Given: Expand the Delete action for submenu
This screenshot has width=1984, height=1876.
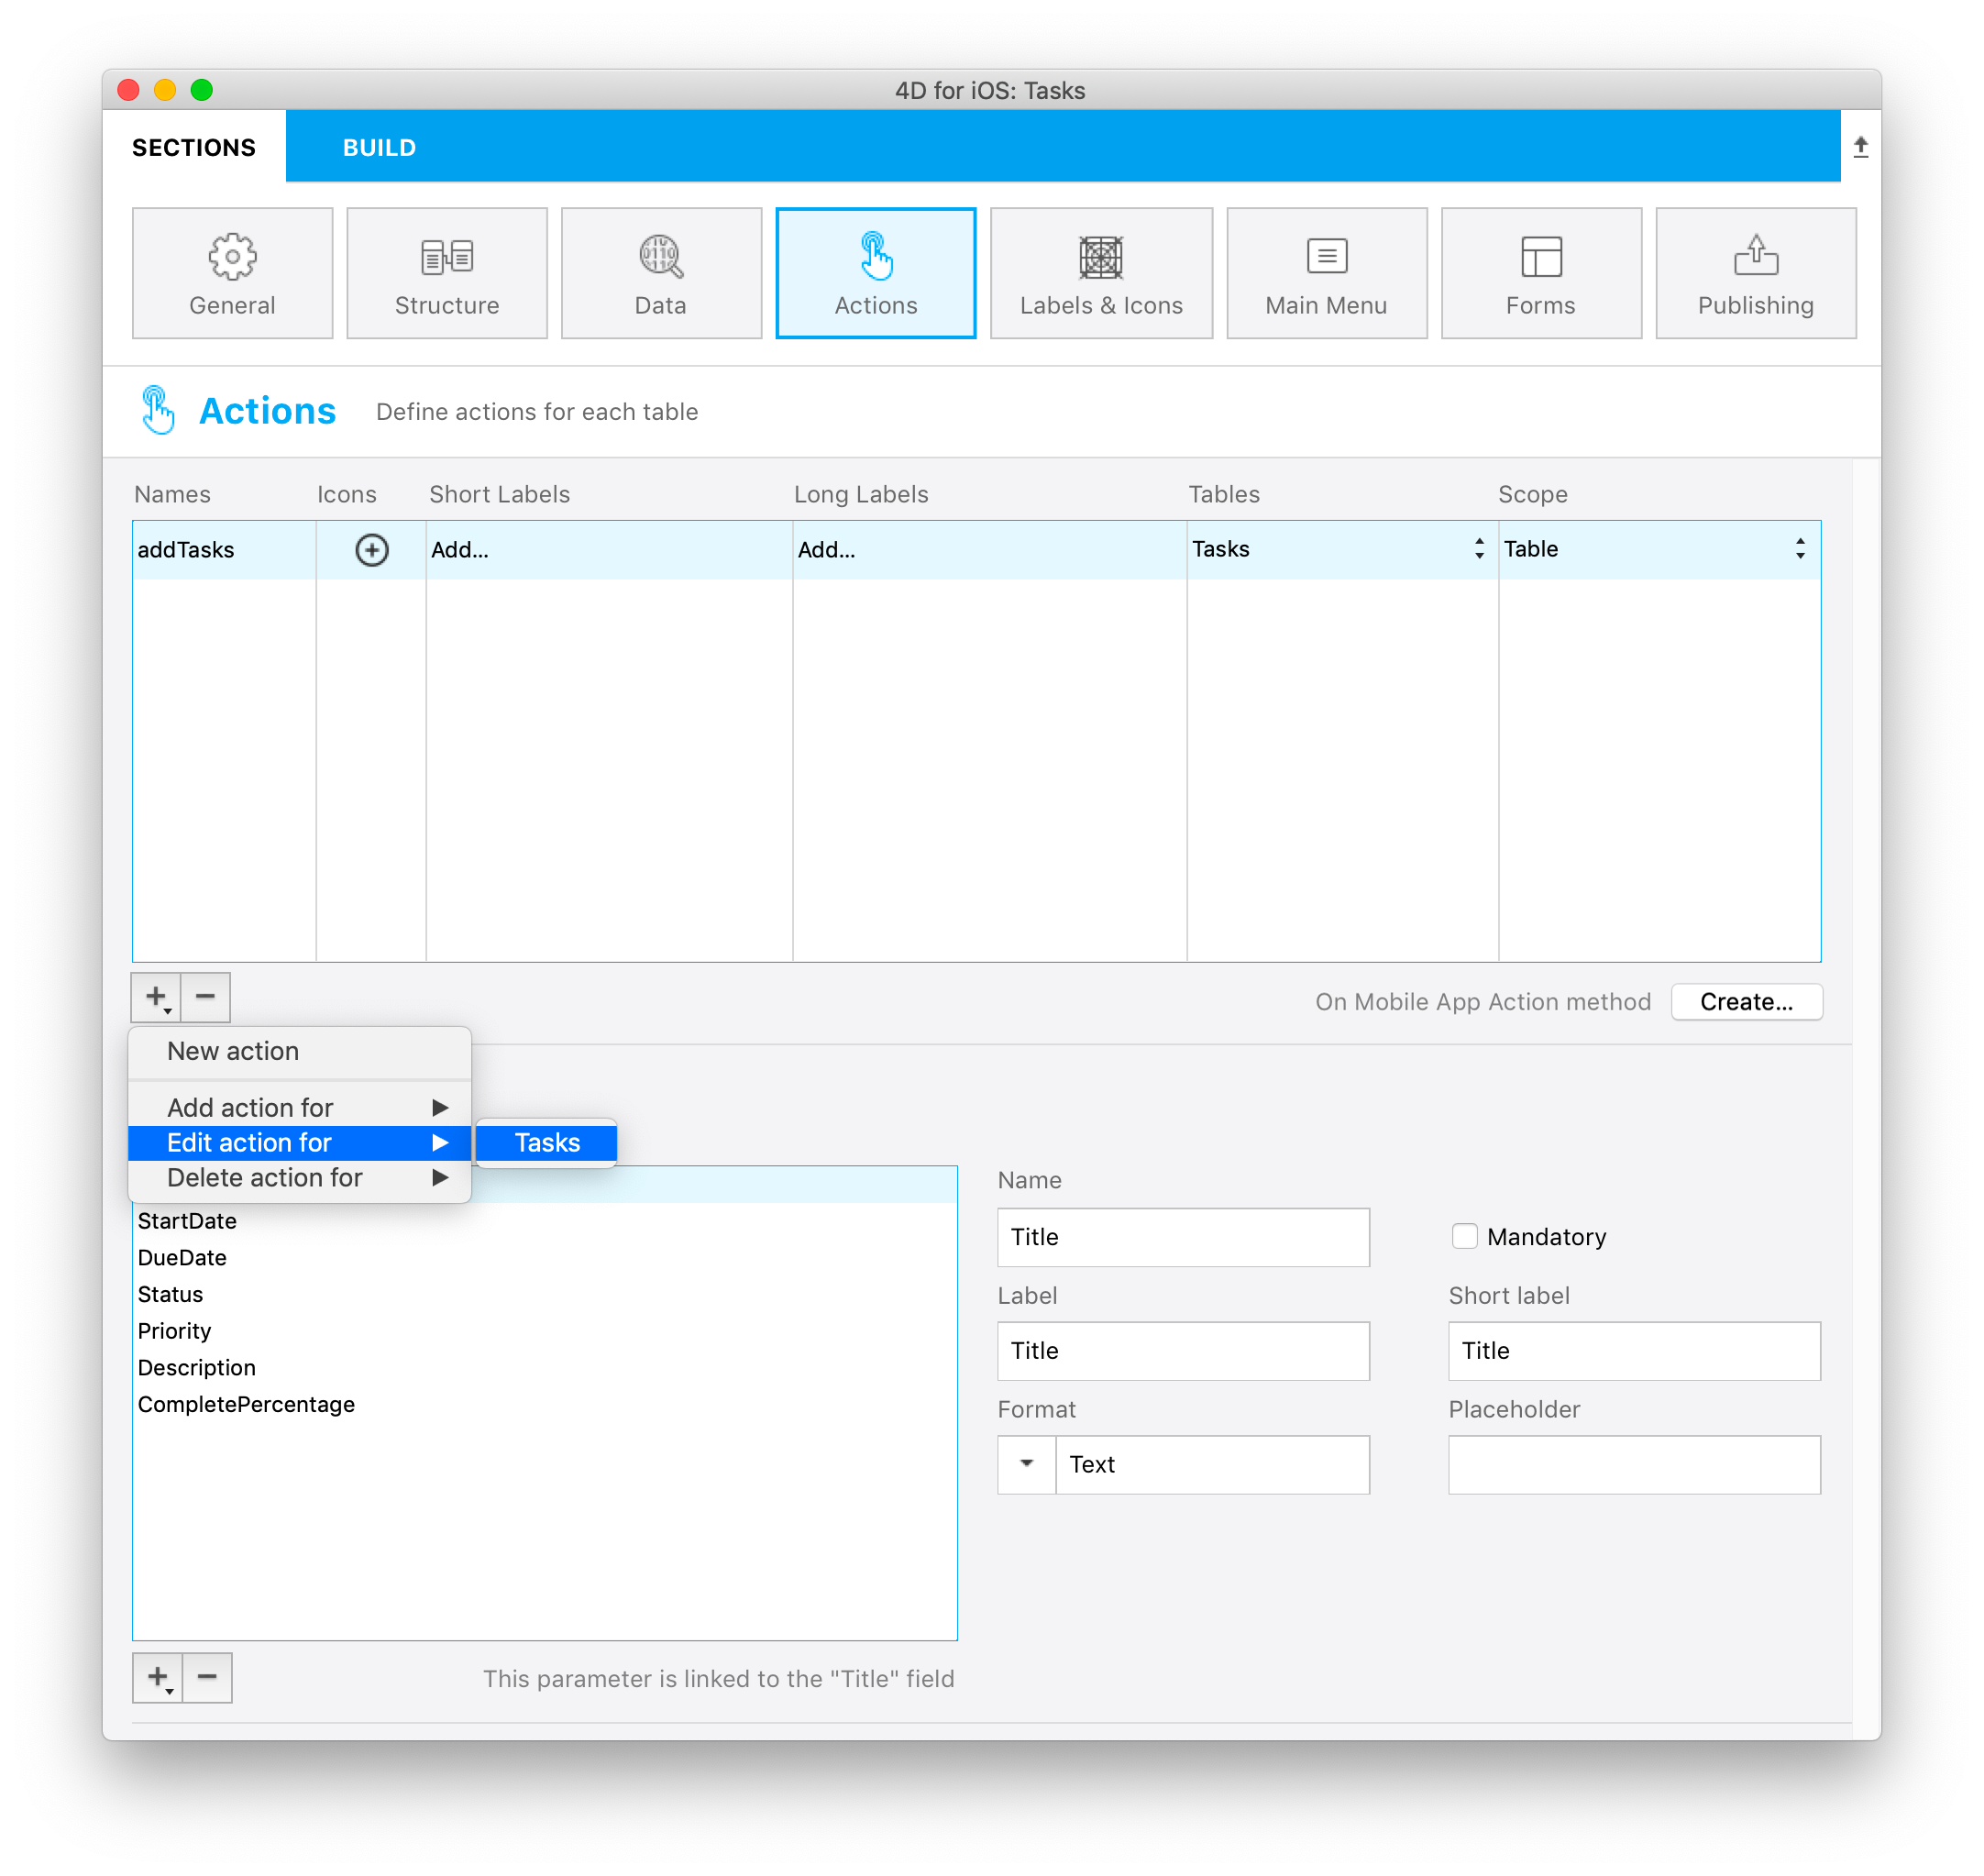Looking at the screenshot, I should coord(300,1177).
